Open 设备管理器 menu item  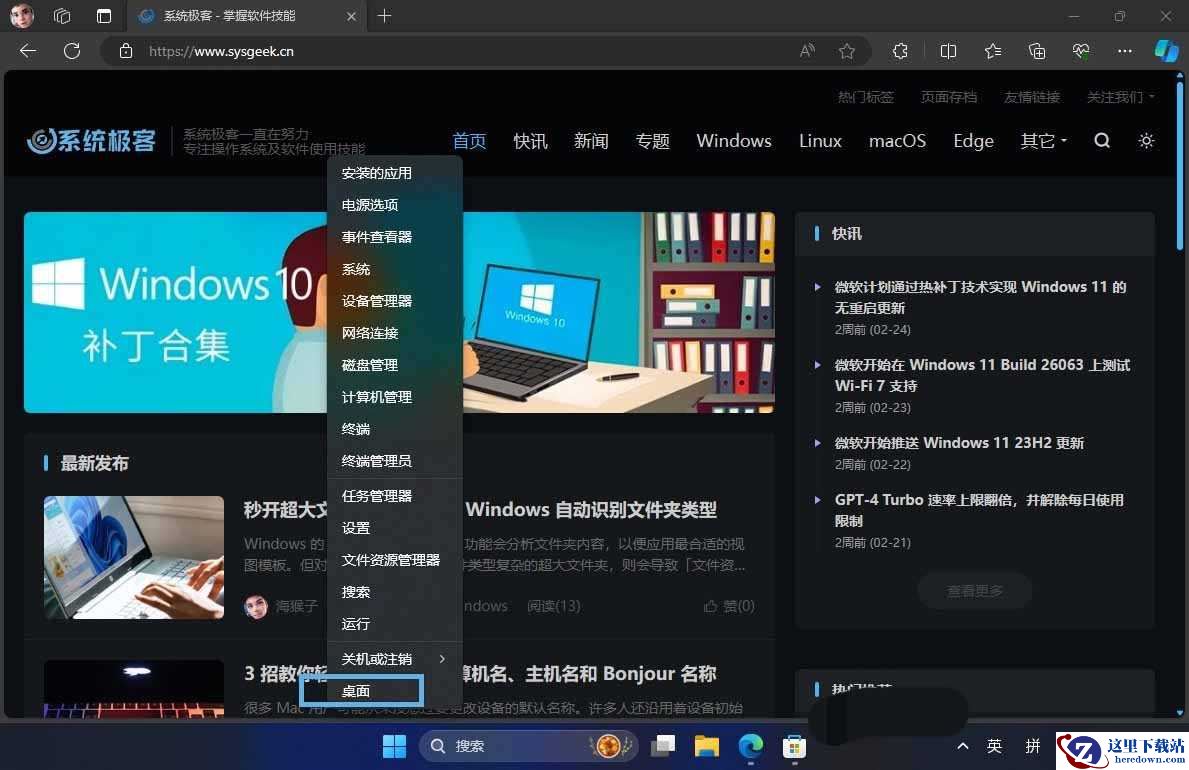[394, 301]
